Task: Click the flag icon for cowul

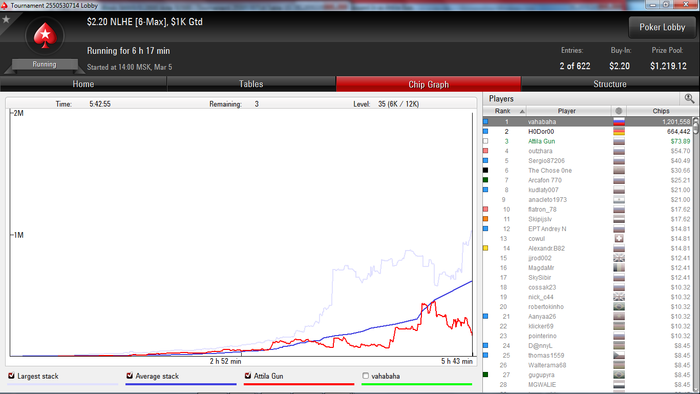Action: click(x=619, y=238)
